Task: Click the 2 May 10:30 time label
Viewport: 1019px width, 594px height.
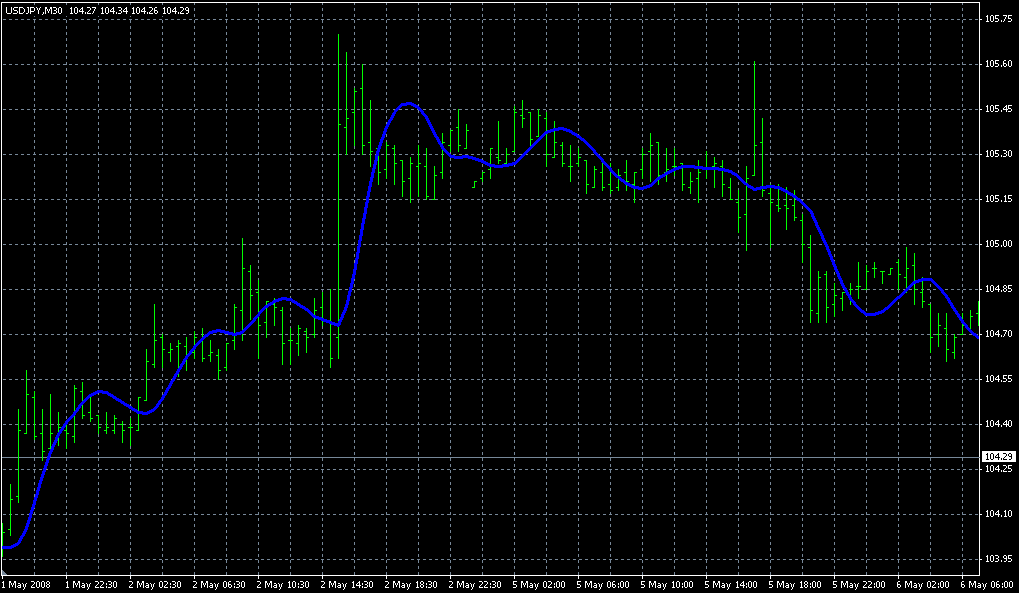Action: tap(283, 585)
